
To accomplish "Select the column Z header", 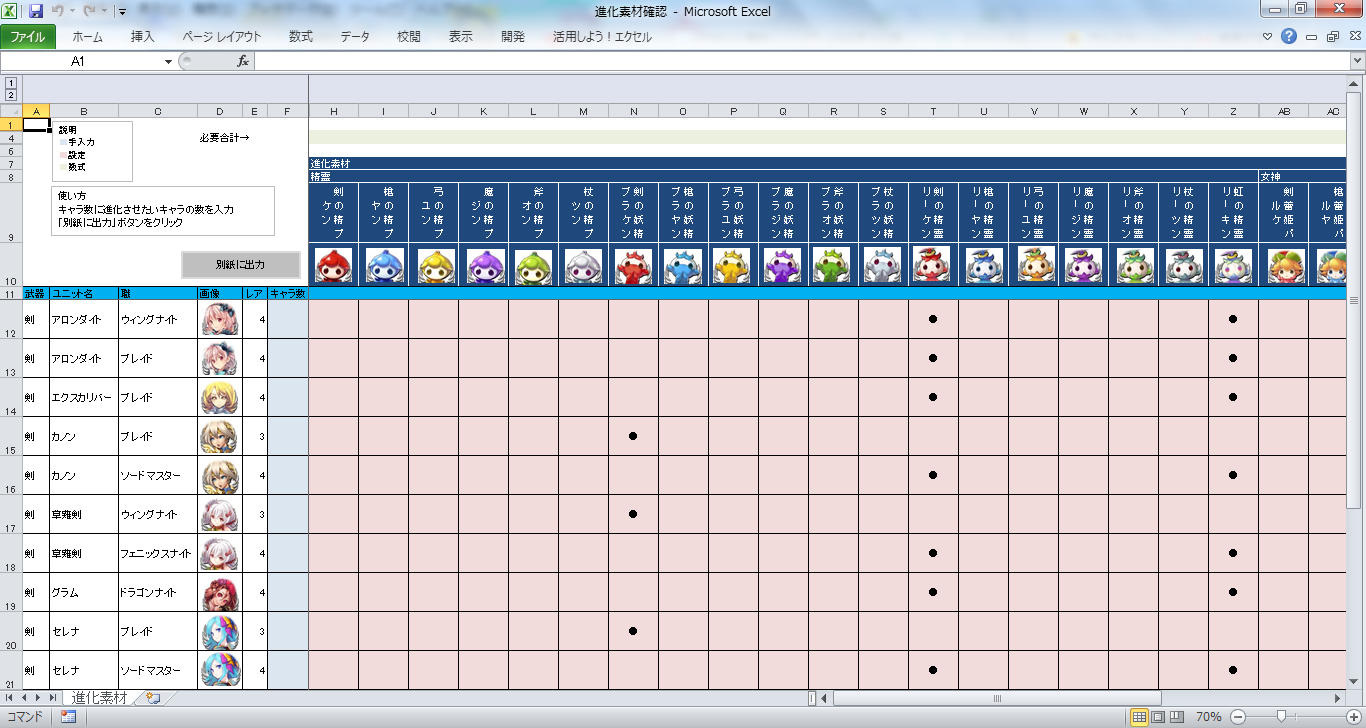I will 1233,111.
